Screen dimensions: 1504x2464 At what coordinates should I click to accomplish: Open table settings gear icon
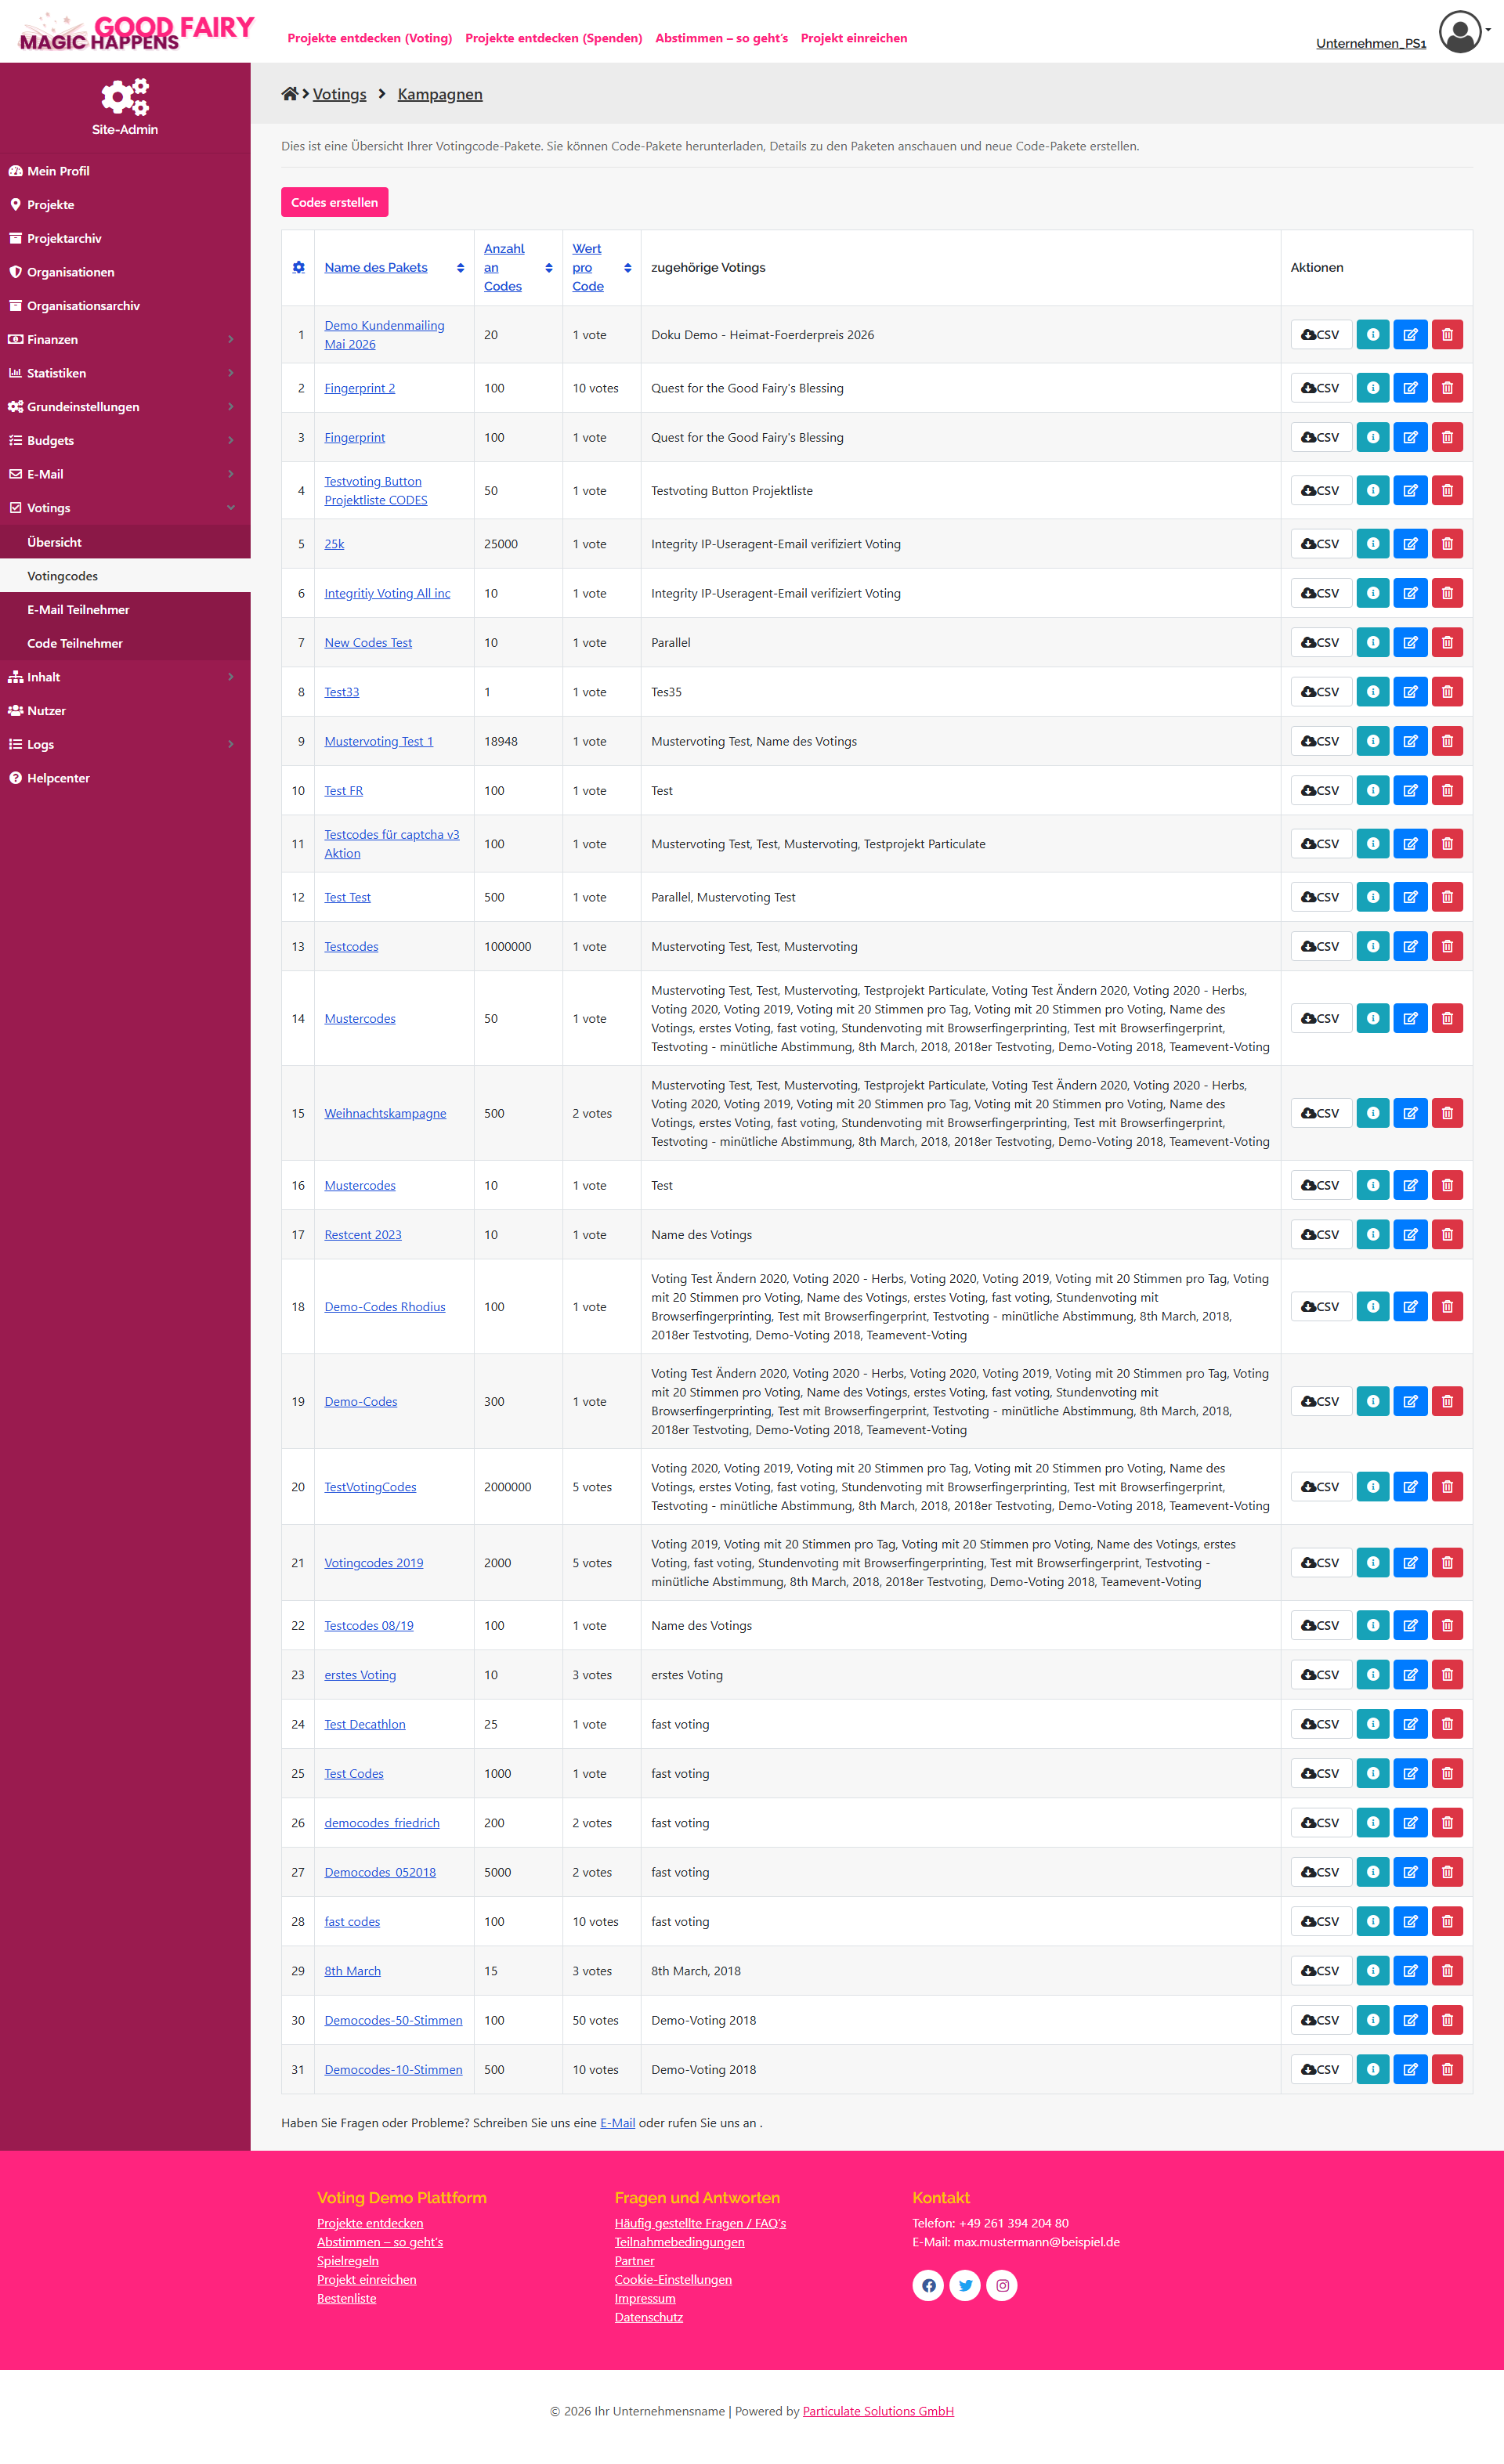coord(298,267)
